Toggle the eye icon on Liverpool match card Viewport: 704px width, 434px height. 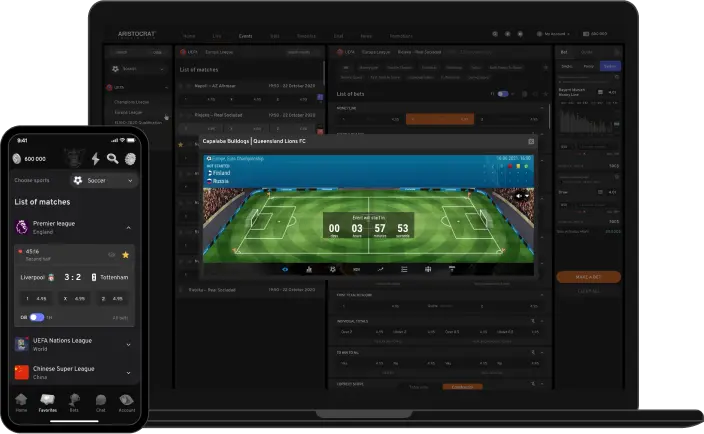[x=111, y=255]
